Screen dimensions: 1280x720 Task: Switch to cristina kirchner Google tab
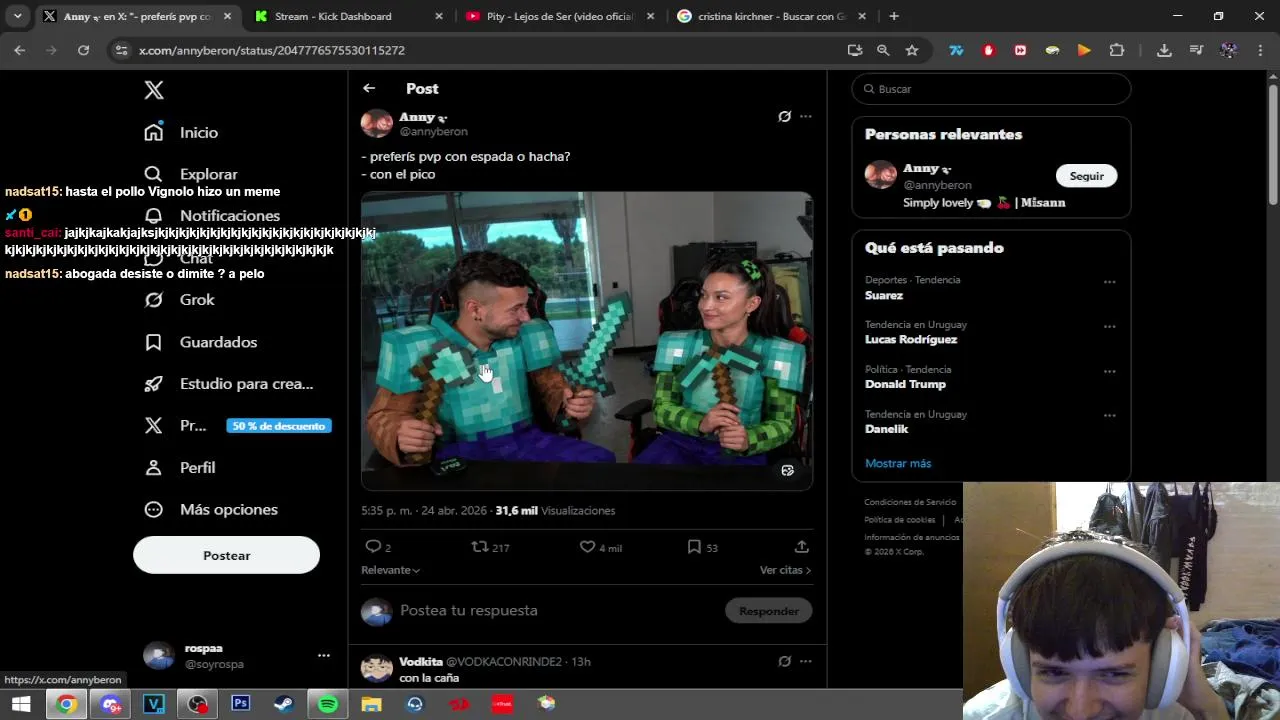[x=771, y=16]
